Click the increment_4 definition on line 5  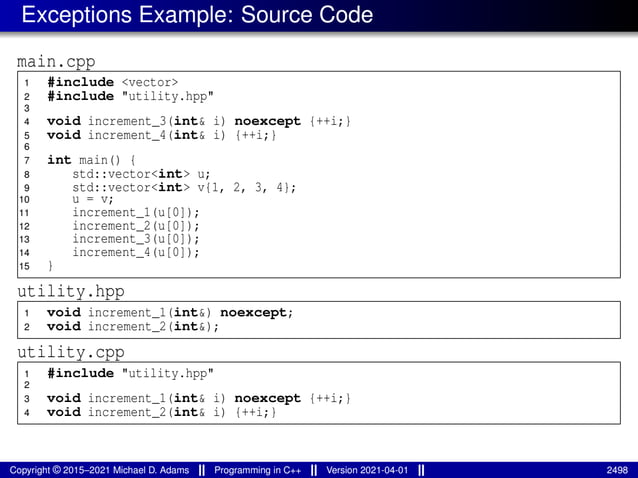(162, 135)
